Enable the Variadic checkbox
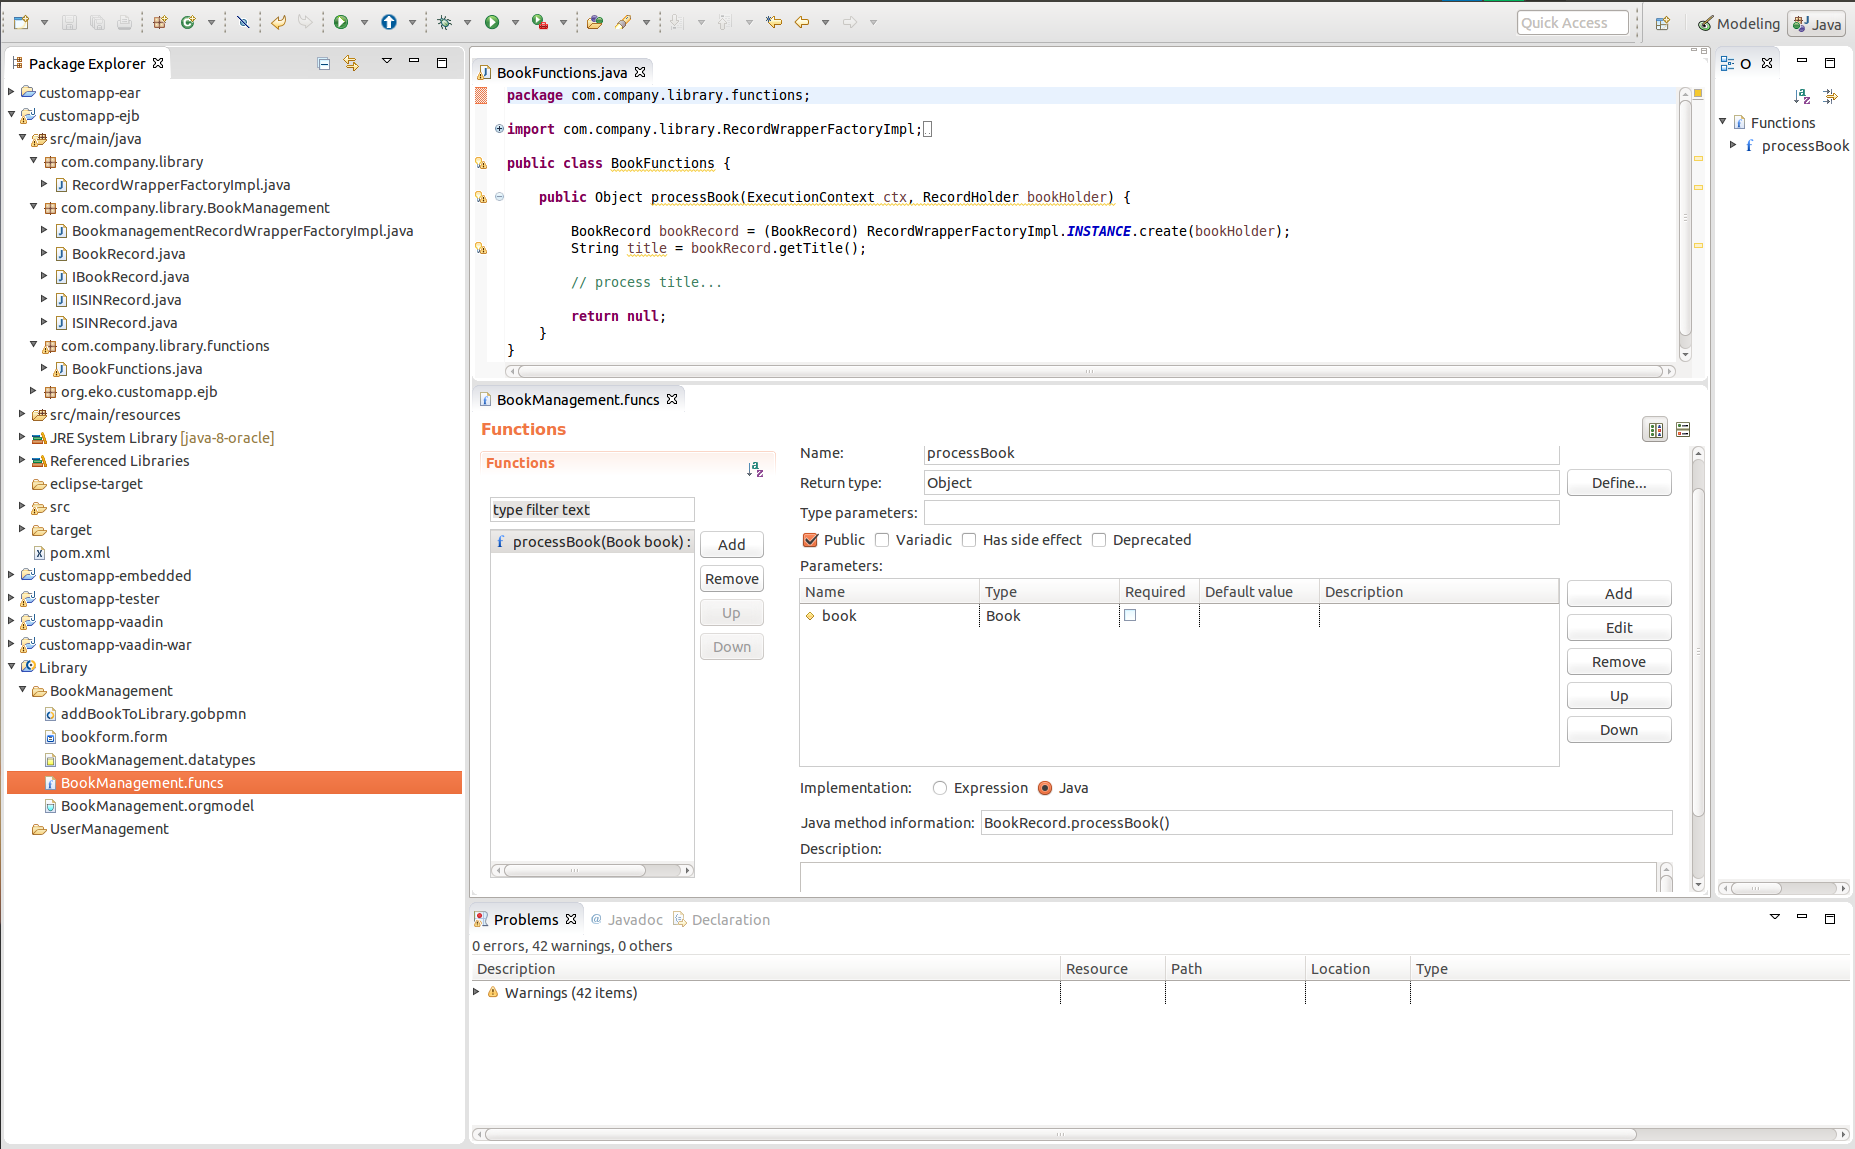The height and width of the screenshot is (1149, 1855). [882, 540]
